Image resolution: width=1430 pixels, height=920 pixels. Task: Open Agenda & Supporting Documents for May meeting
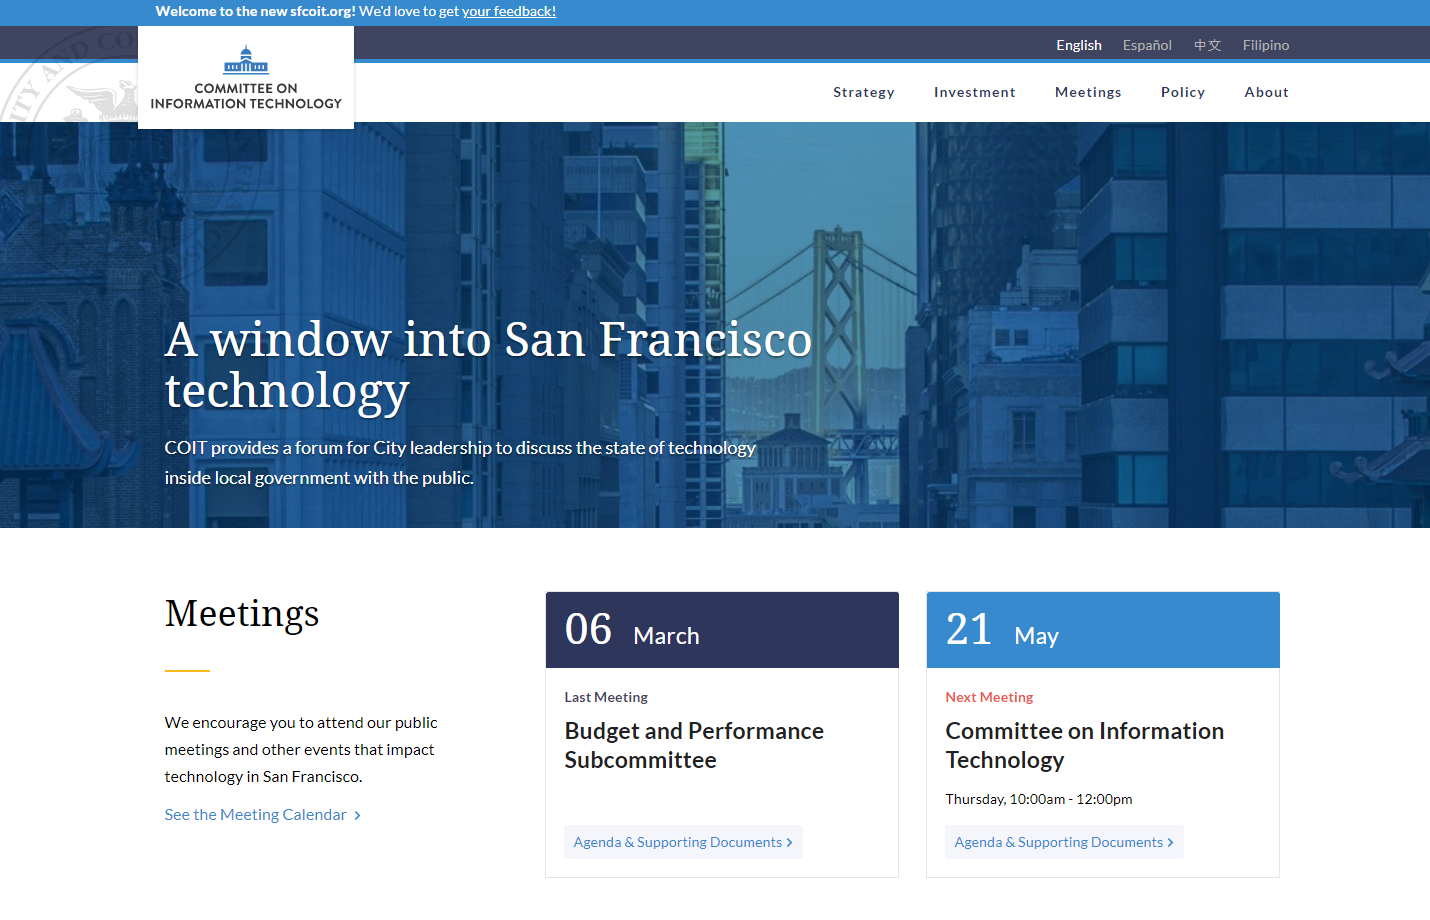1063,842
